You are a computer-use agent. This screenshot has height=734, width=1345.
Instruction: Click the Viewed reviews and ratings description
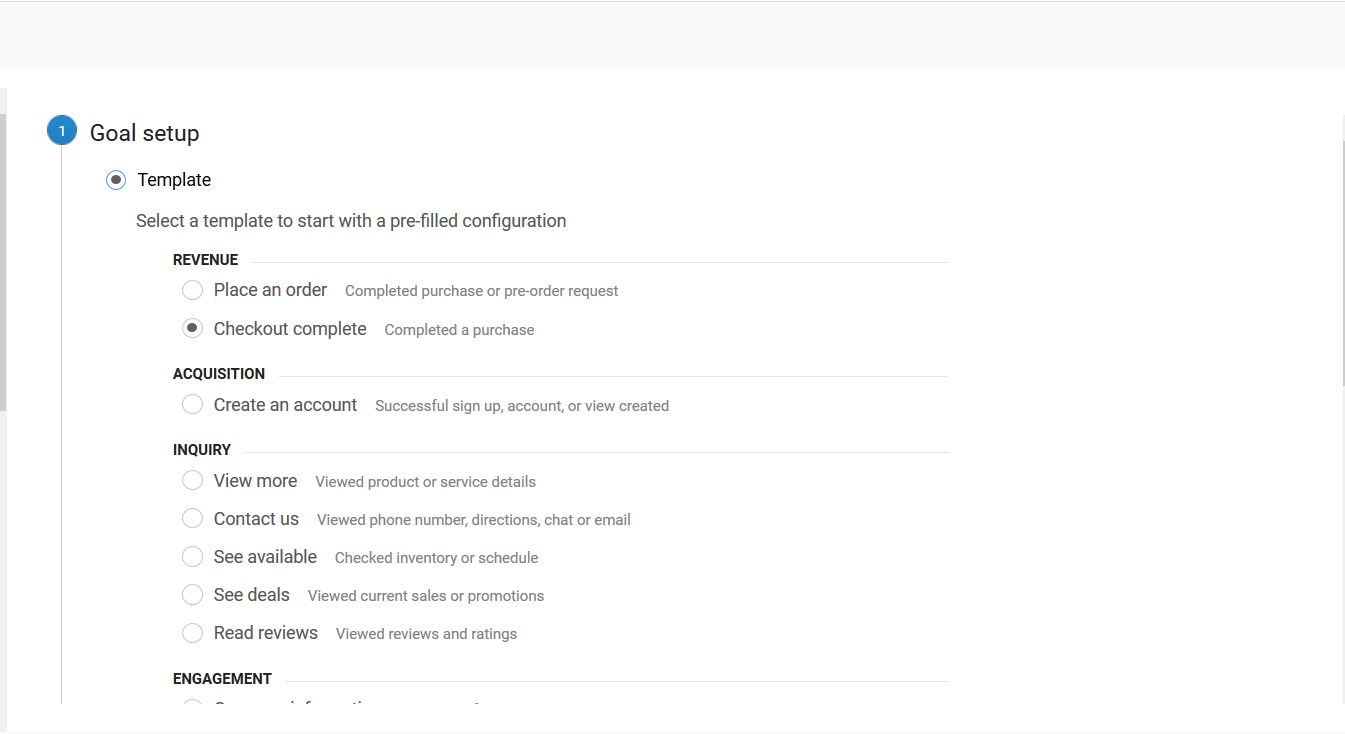pos(426,633)
